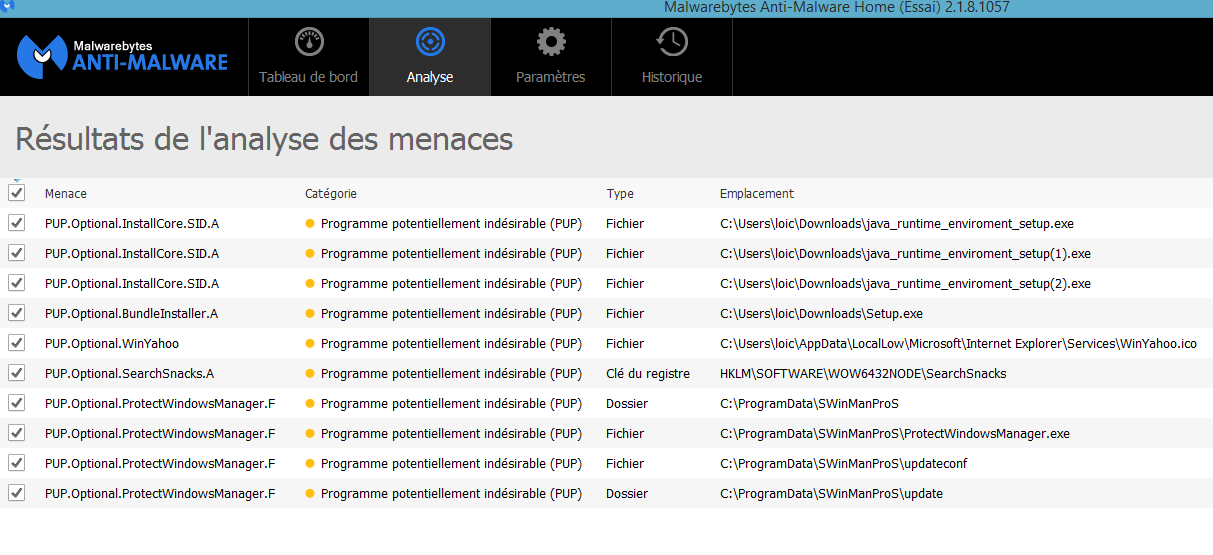Screen dimensions: 1213x555
Task: Switch to Historique tab label
Action: tap(672, 77)
